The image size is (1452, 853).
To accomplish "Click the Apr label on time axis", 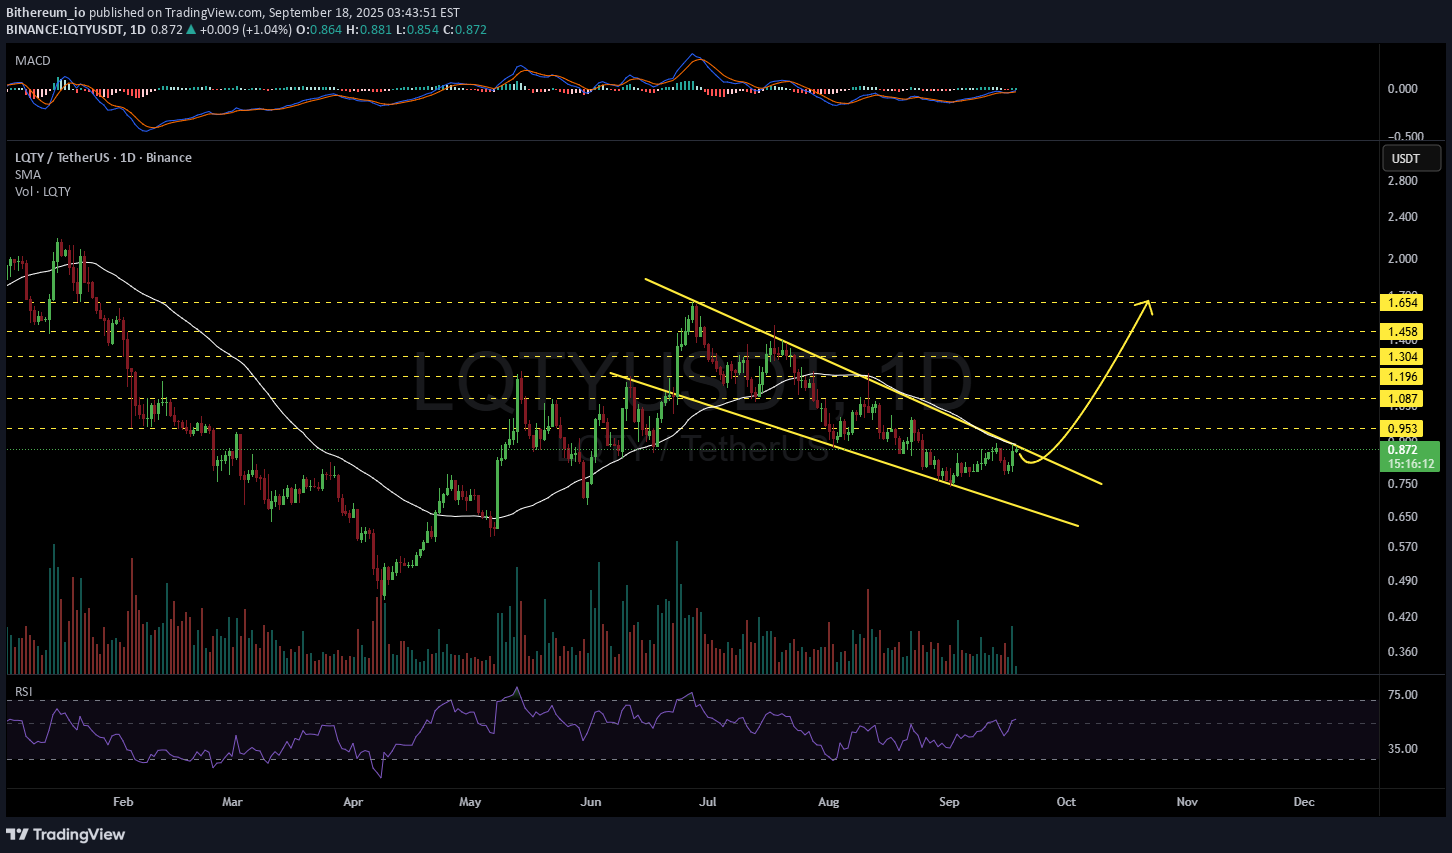I will [x=353, y=802].
